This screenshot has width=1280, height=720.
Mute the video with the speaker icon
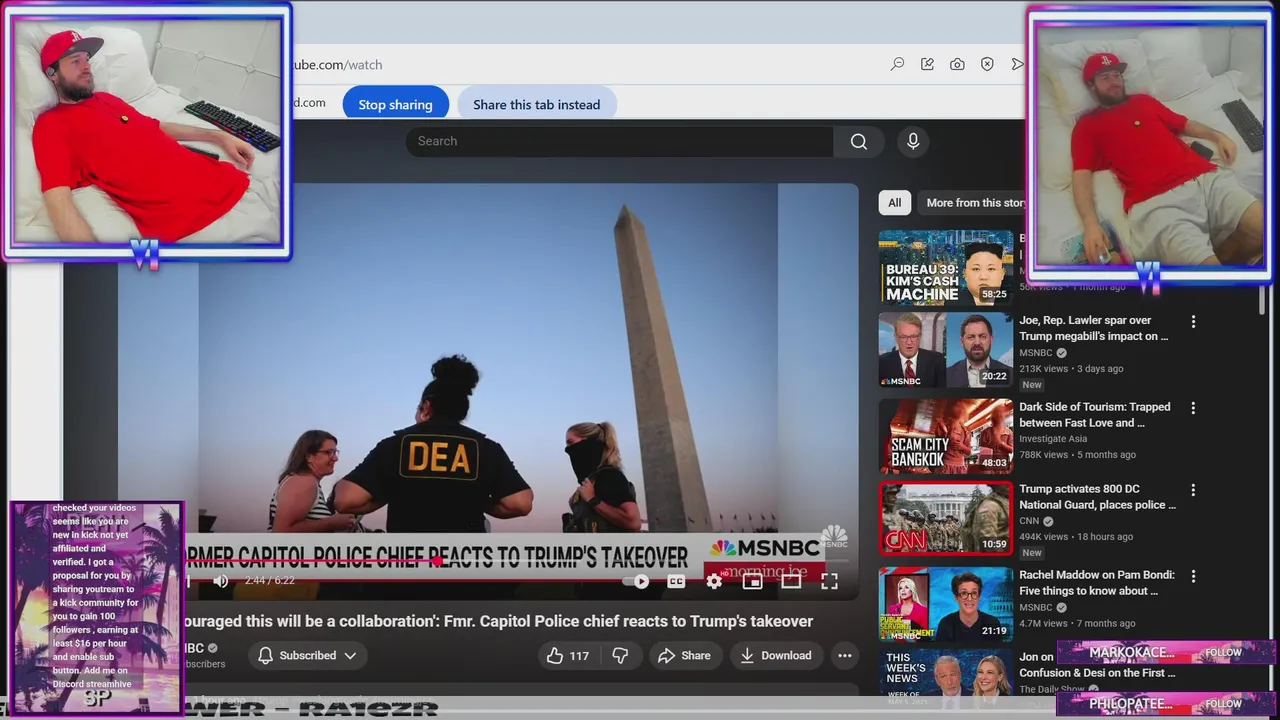[x=221, y=581]
